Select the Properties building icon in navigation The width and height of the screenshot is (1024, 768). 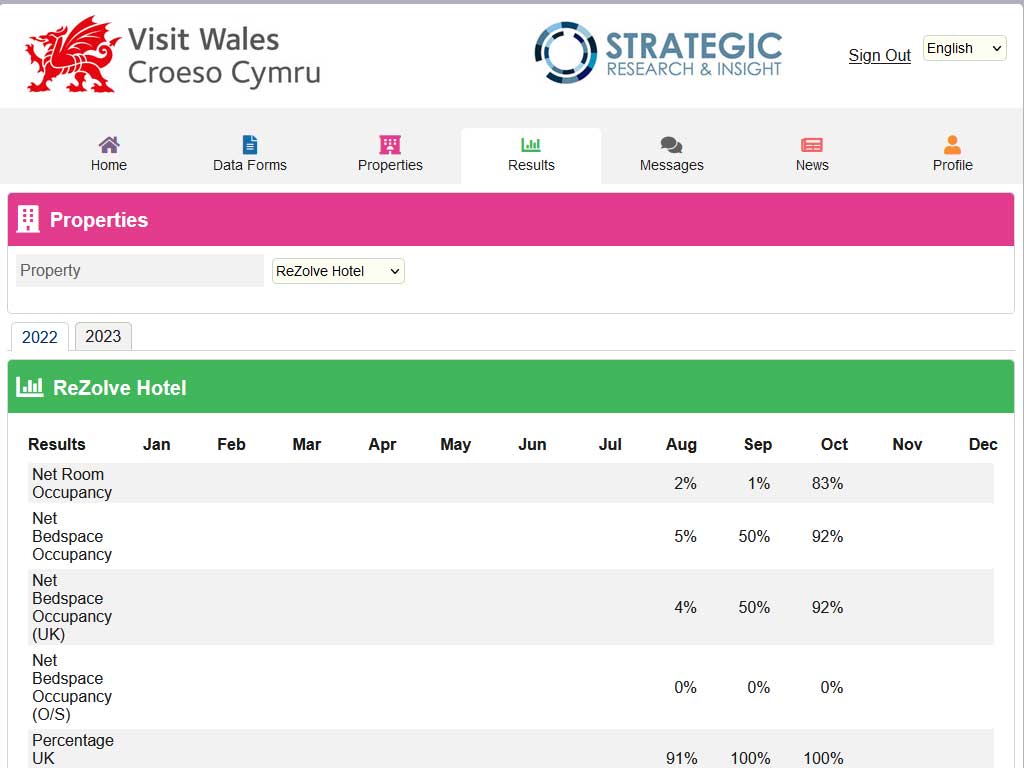(x=390, y=145)
